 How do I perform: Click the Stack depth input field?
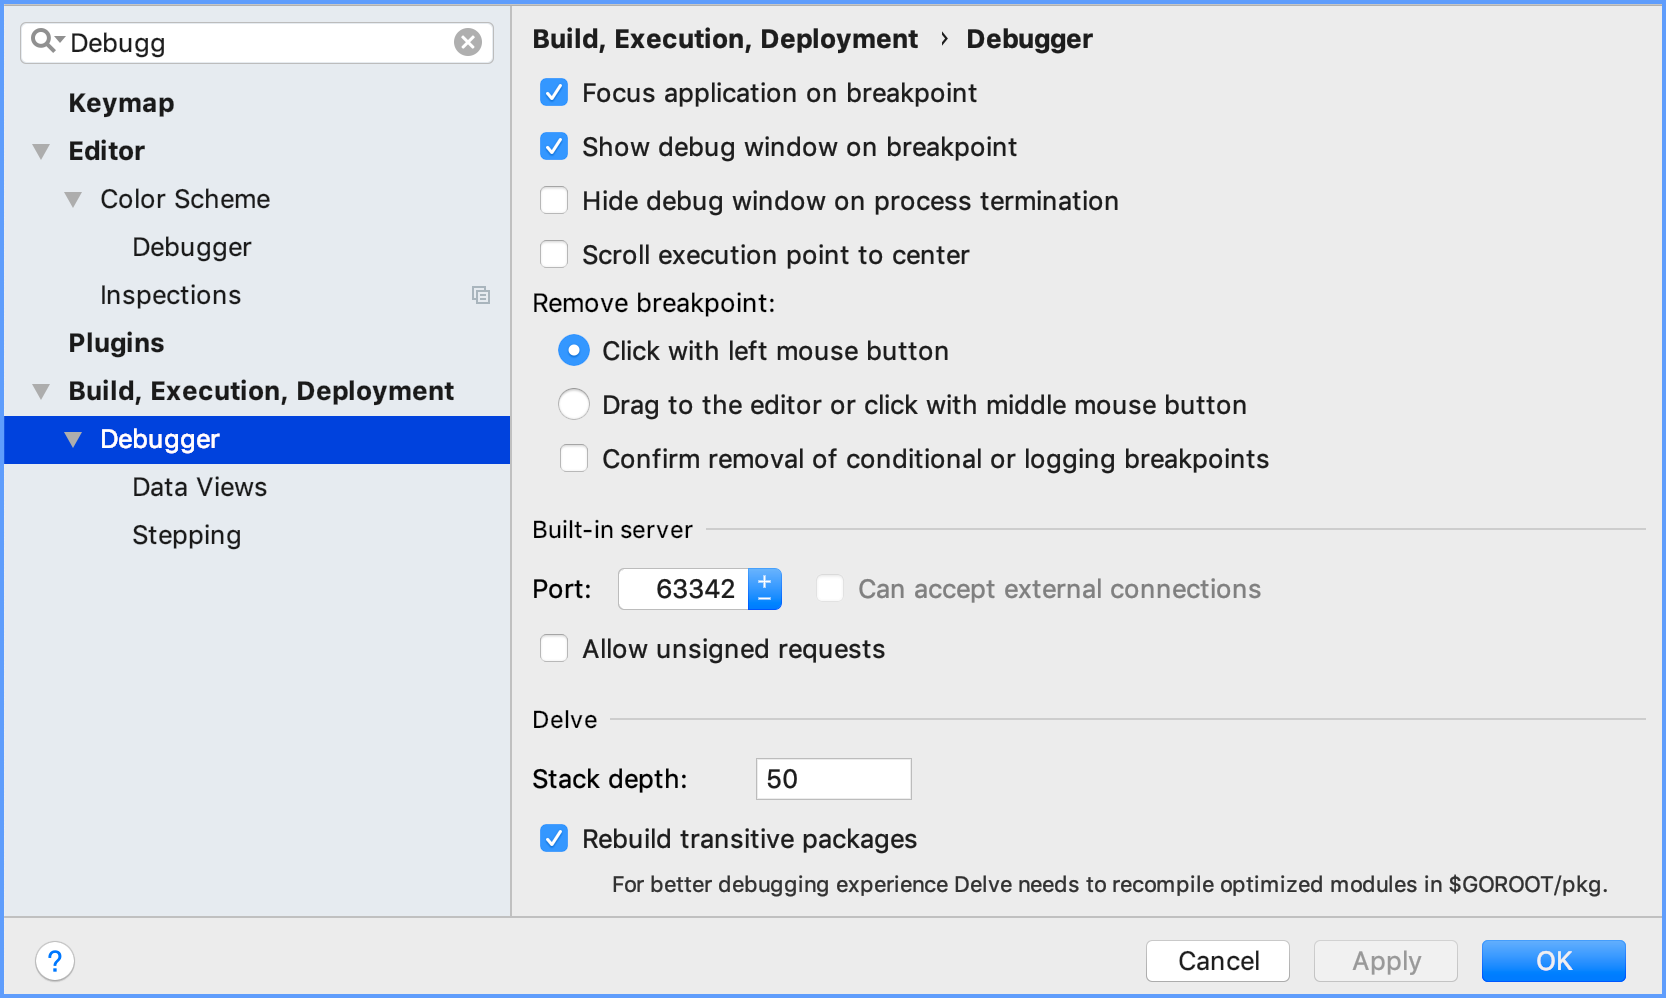(833, 779)
